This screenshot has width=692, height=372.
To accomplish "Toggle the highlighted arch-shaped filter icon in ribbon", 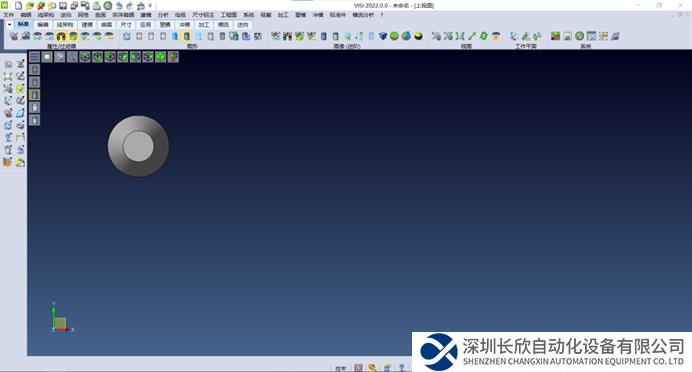I will point(61,36).
